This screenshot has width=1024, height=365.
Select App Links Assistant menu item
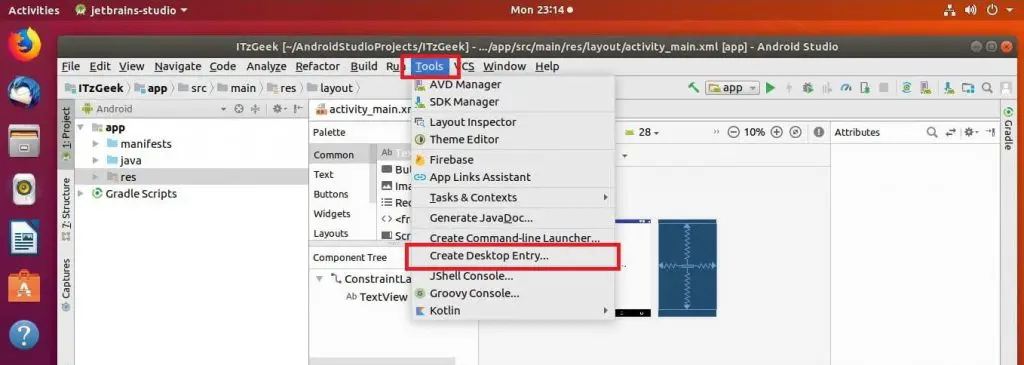(x=513, y=177)
